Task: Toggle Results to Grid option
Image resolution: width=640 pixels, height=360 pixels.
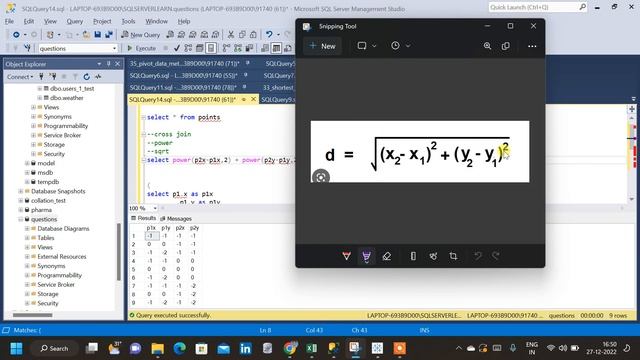Action: click(276, 48)
